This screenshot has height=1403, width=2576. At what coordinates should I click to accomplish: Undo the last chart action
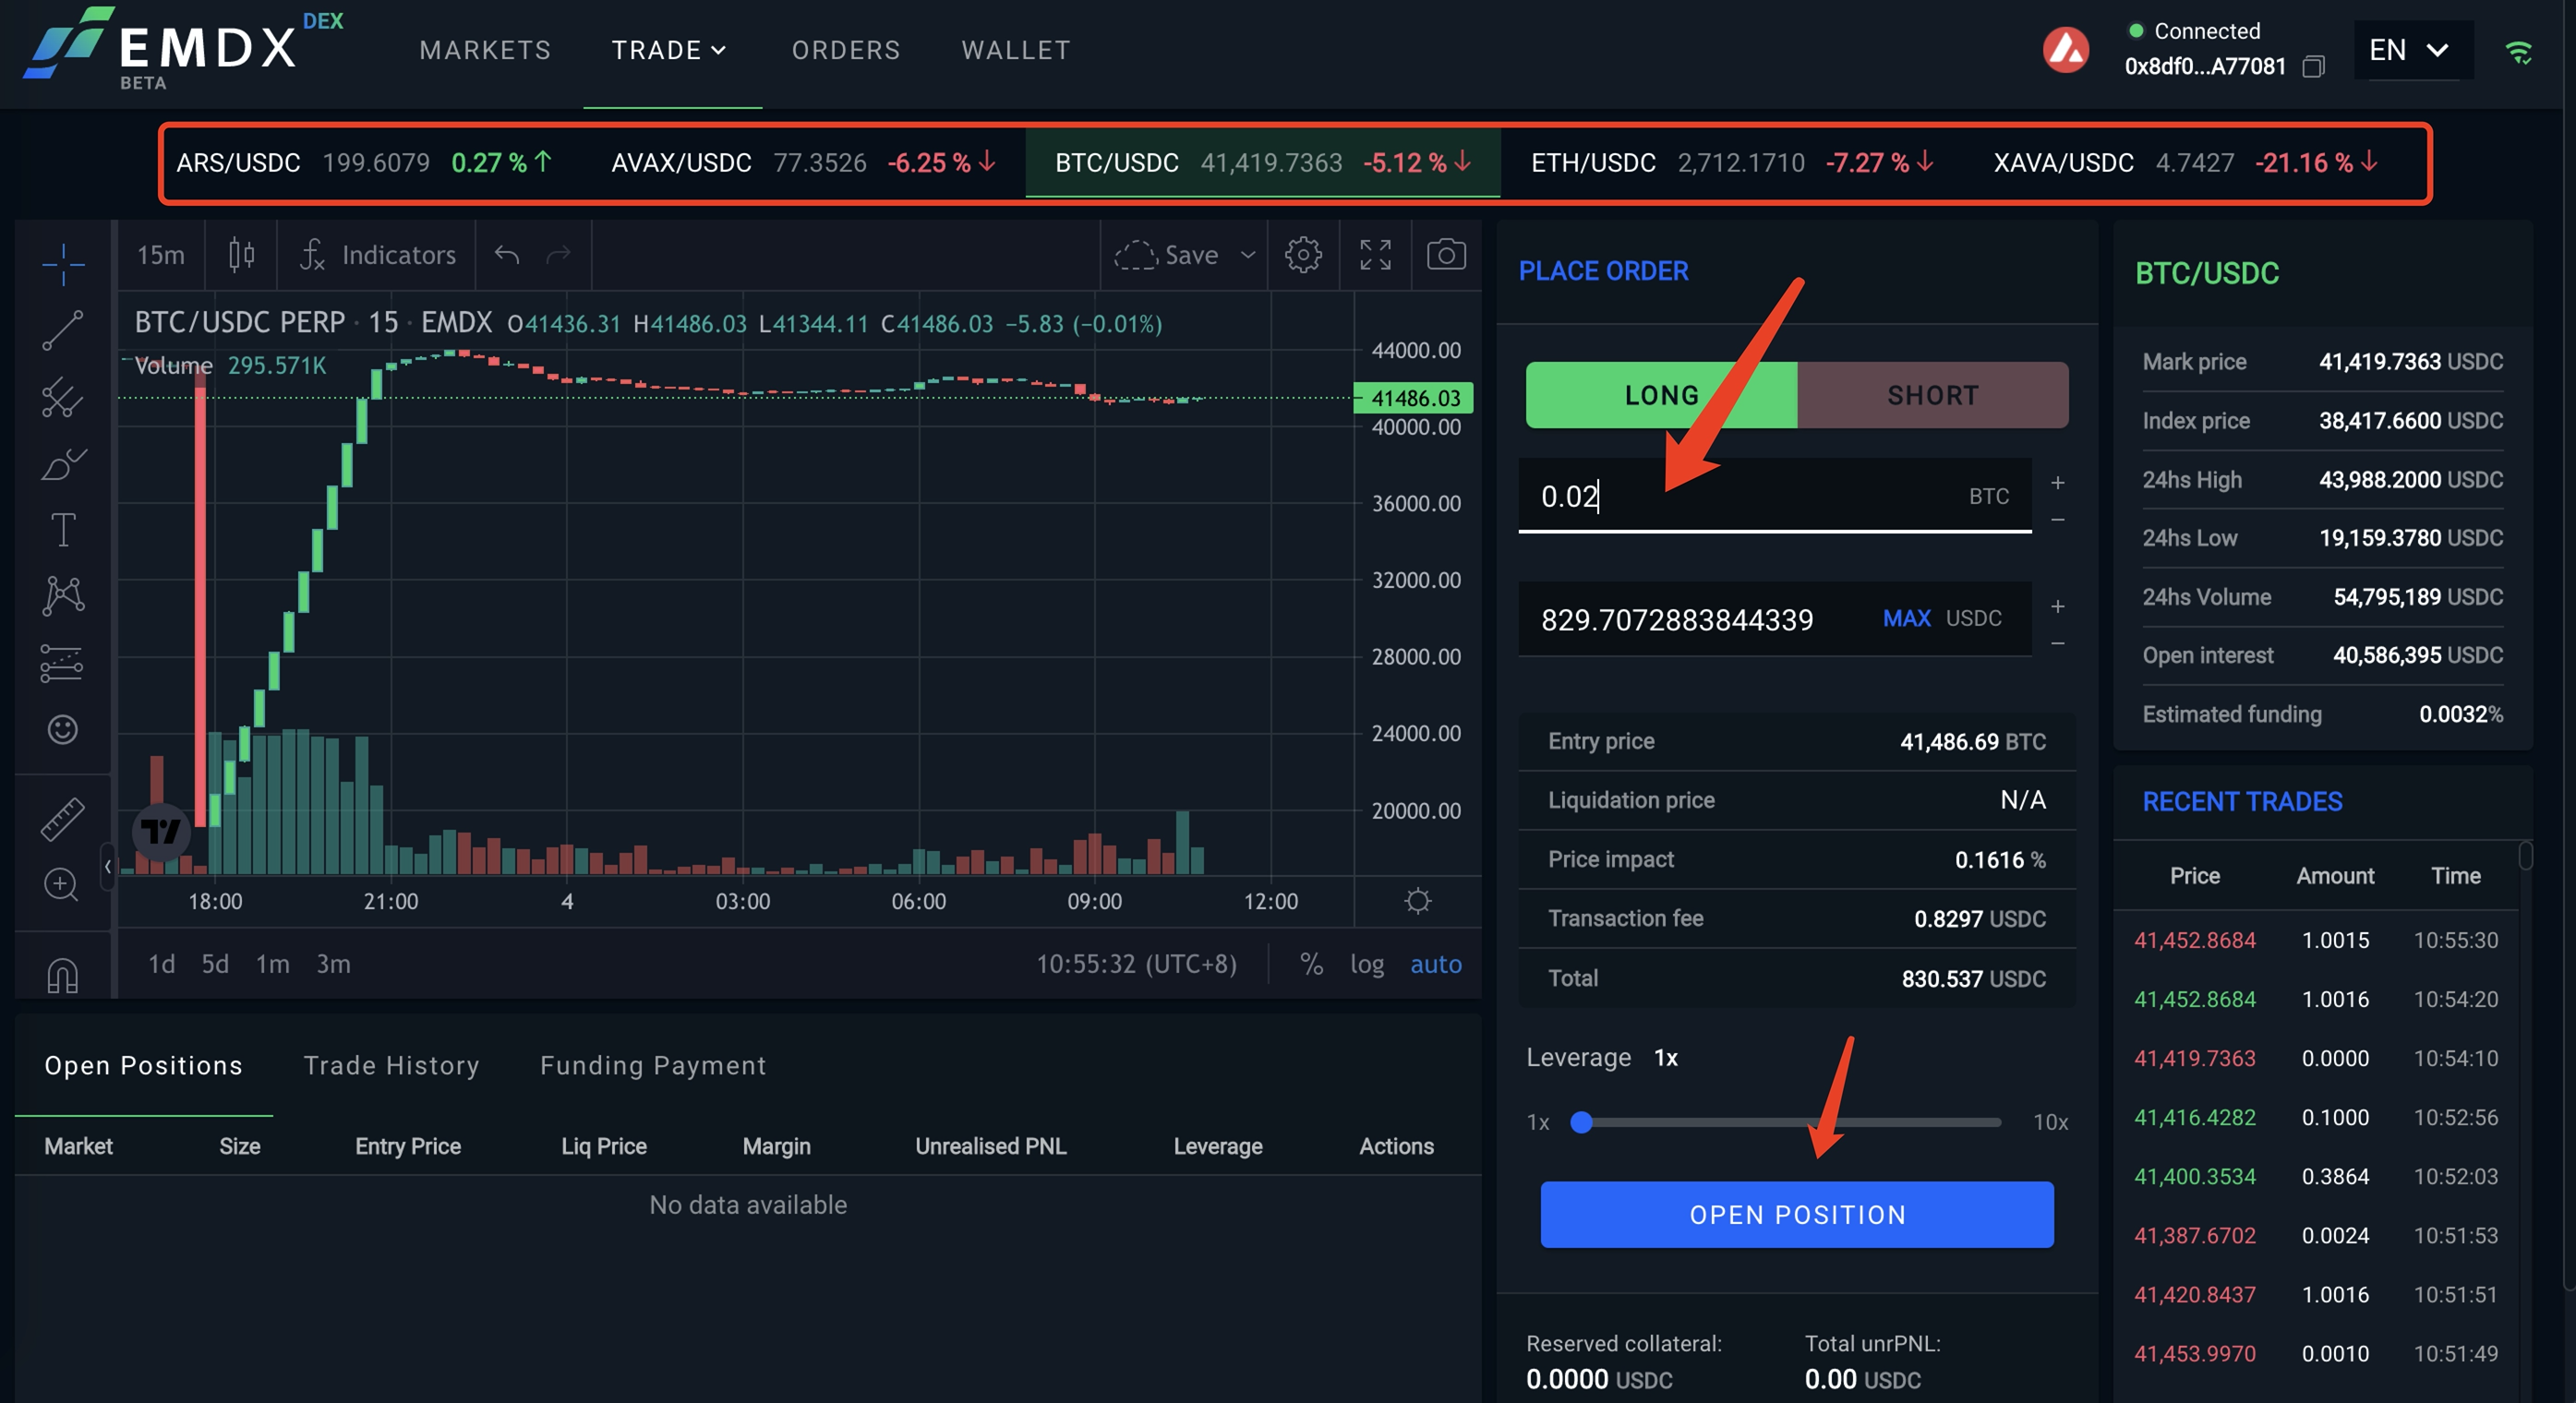507,255
